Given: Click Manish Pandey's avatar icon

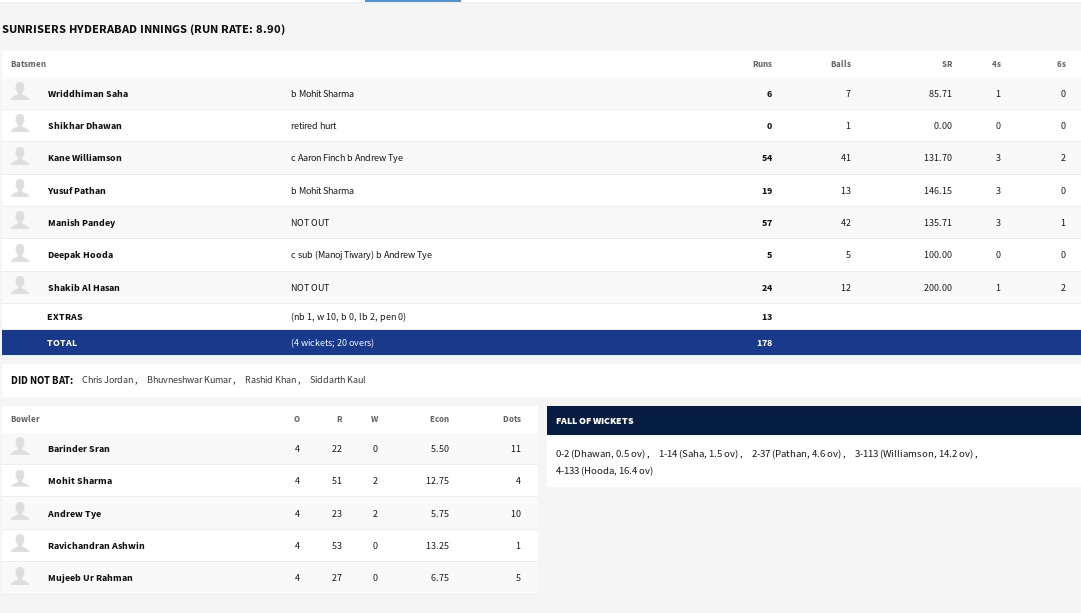Looking at the screenshot, I should click(x=21, y=221).
